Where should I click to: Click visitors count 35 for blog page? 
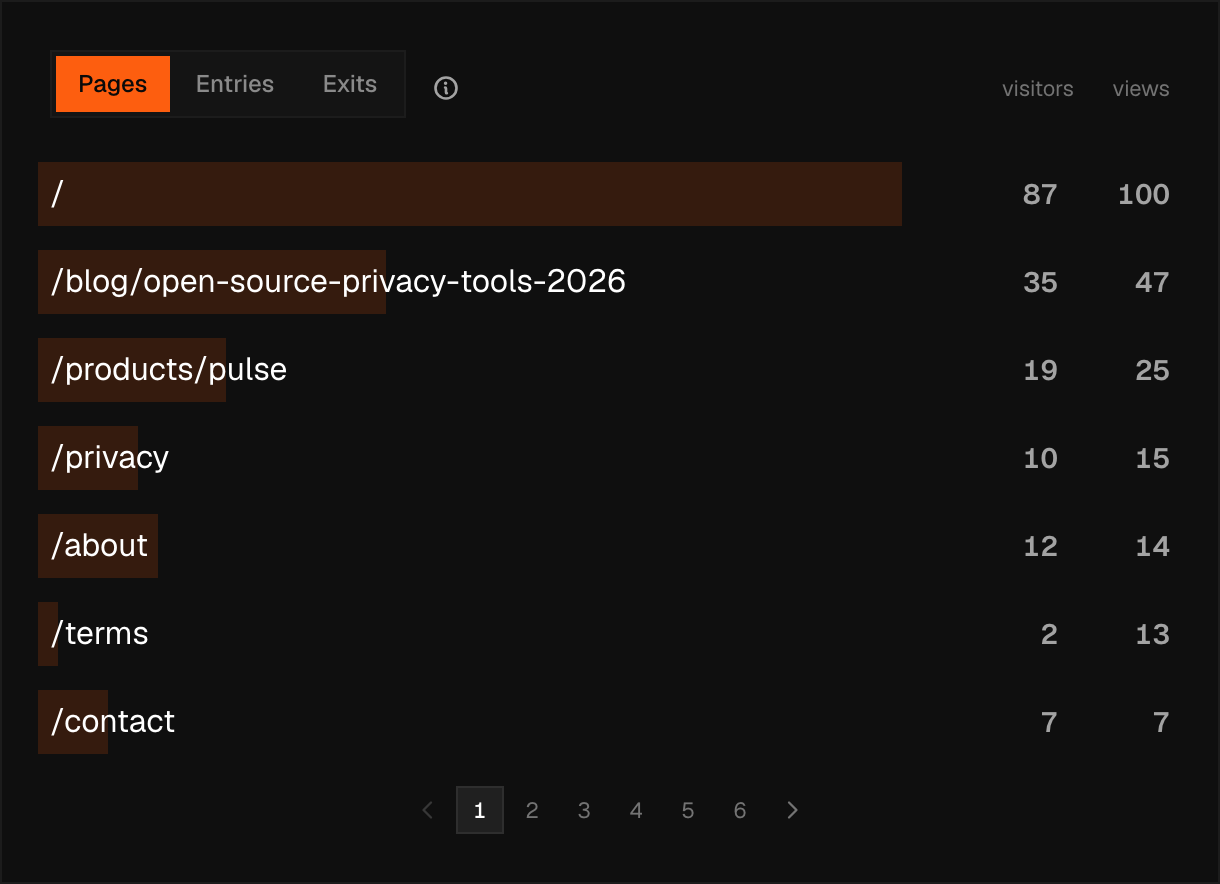(1040, 282)
